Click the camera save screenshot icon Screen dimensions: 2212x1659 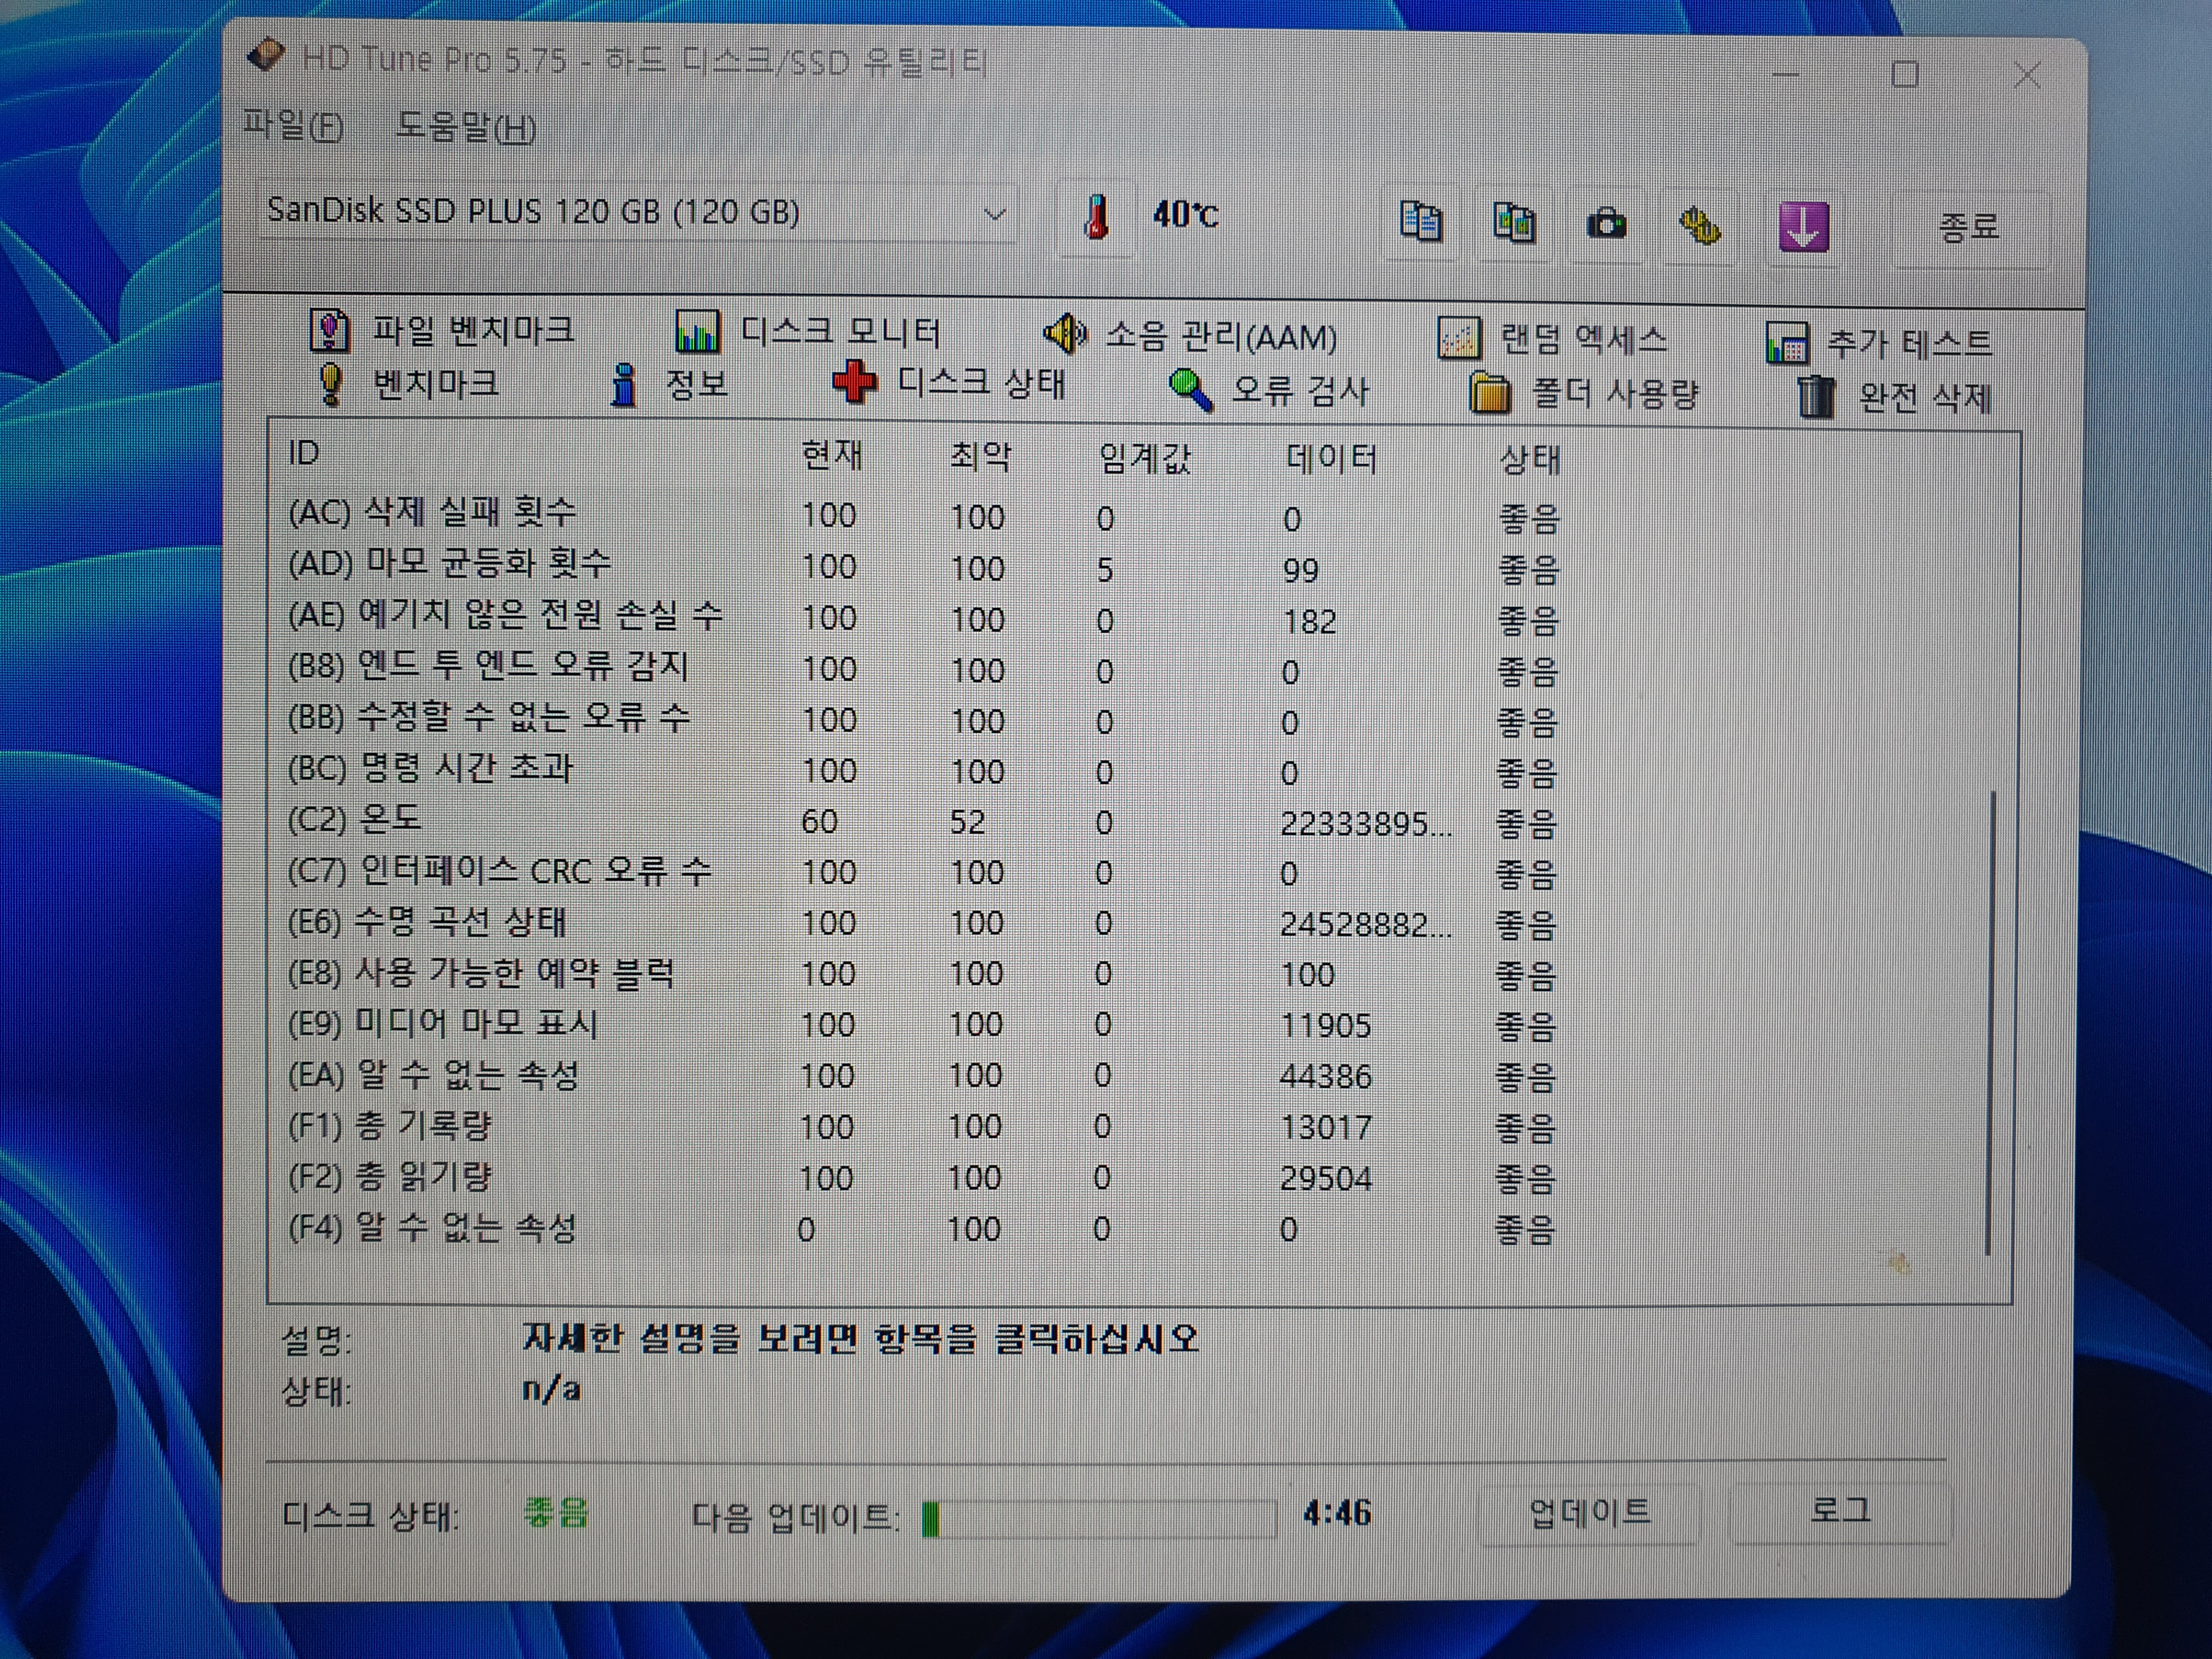(1606, 223)
